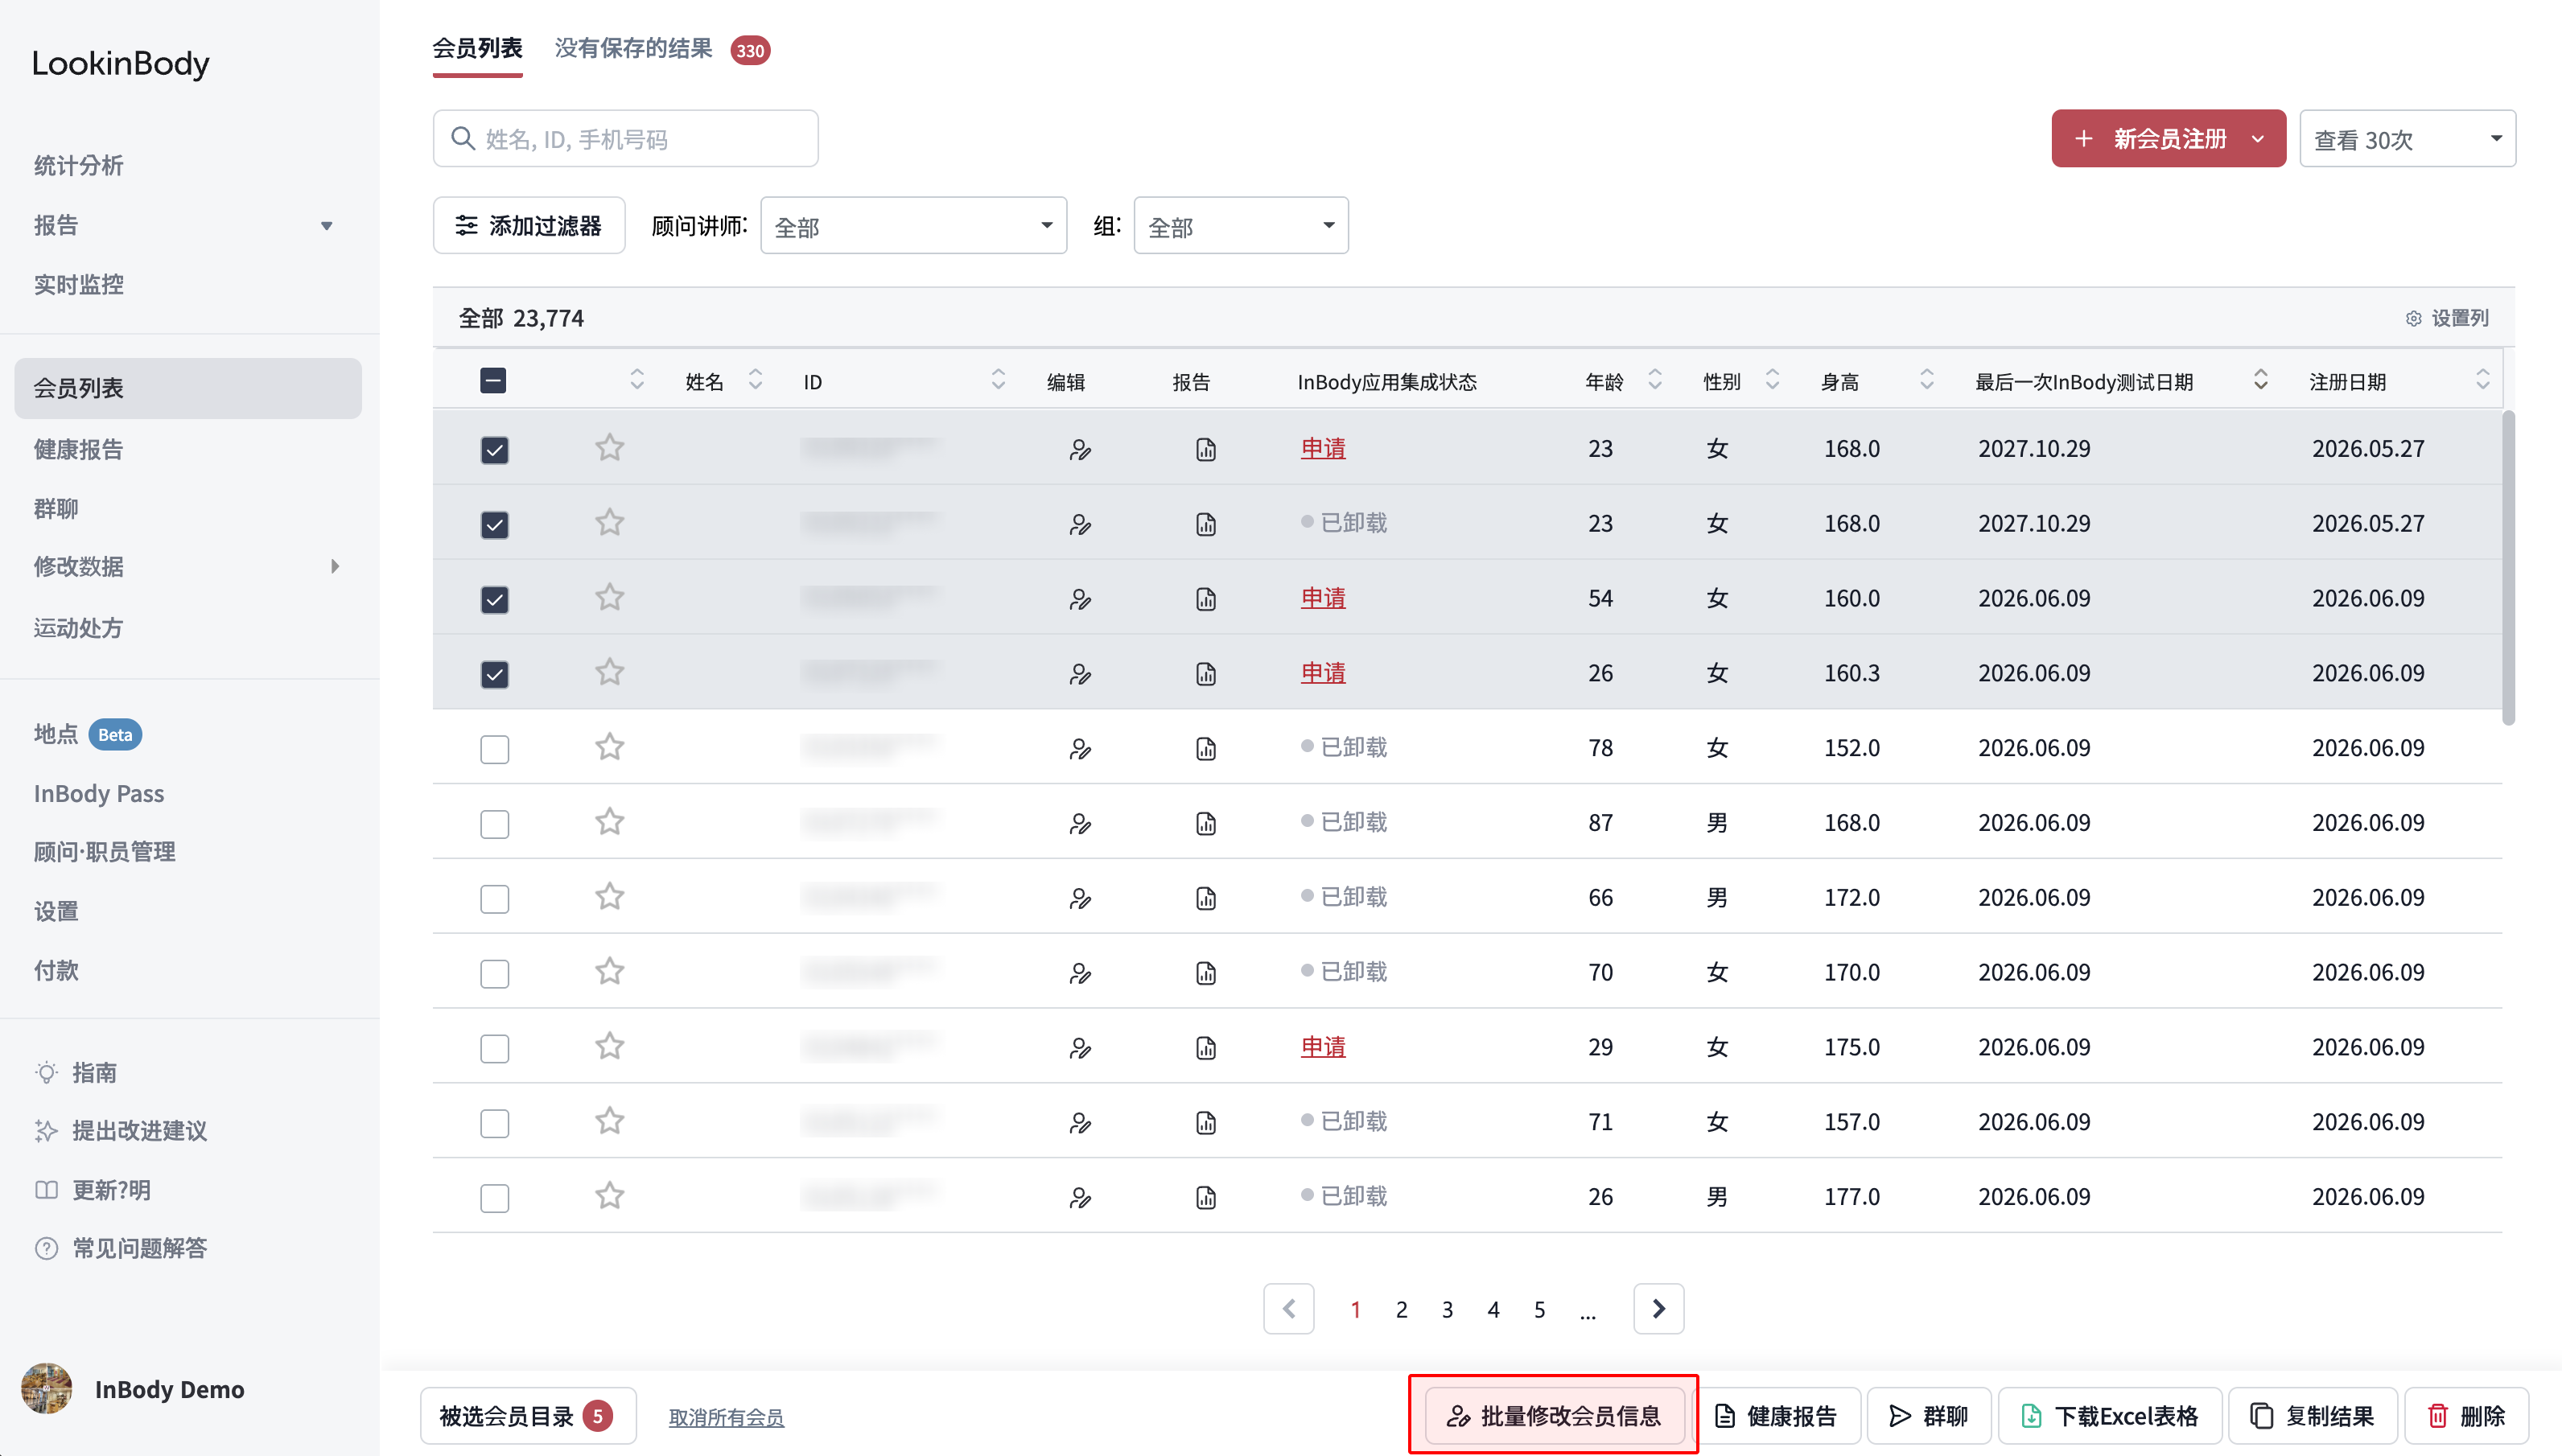Click the 取消所有会员 link
Viewport: 2562px width, 1456px height.
pyautogui.click(x=726, y=1417)
